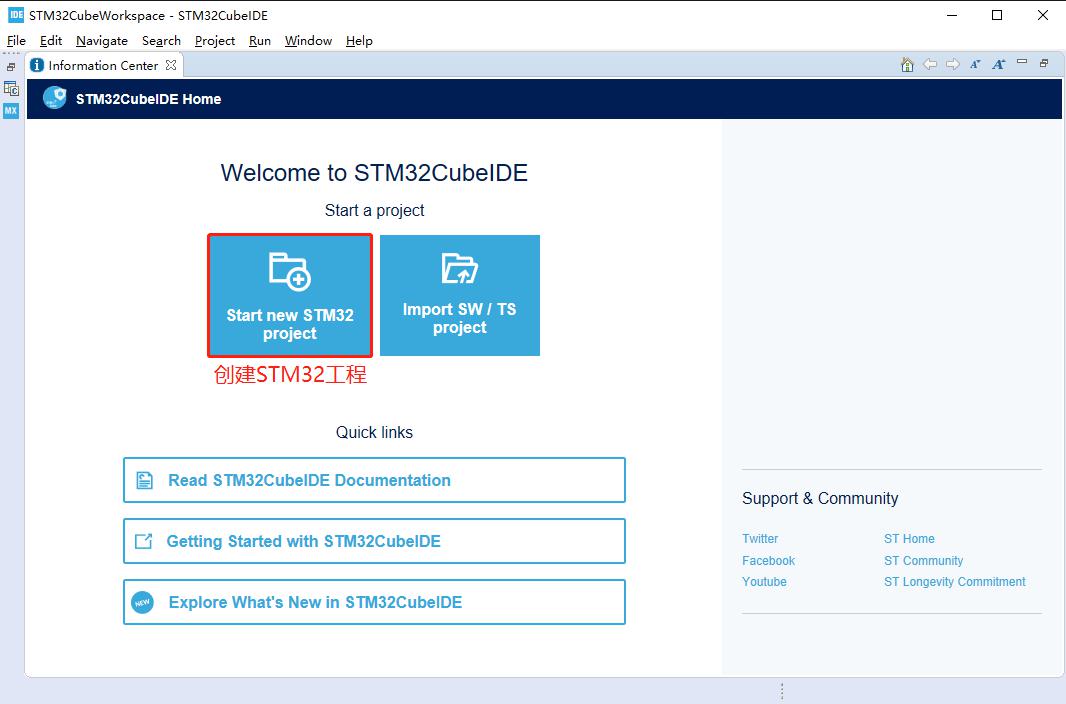Open the Help menu
This screenshot has height=704, width=1066.
pyautogui.click(x=359, y=41)
